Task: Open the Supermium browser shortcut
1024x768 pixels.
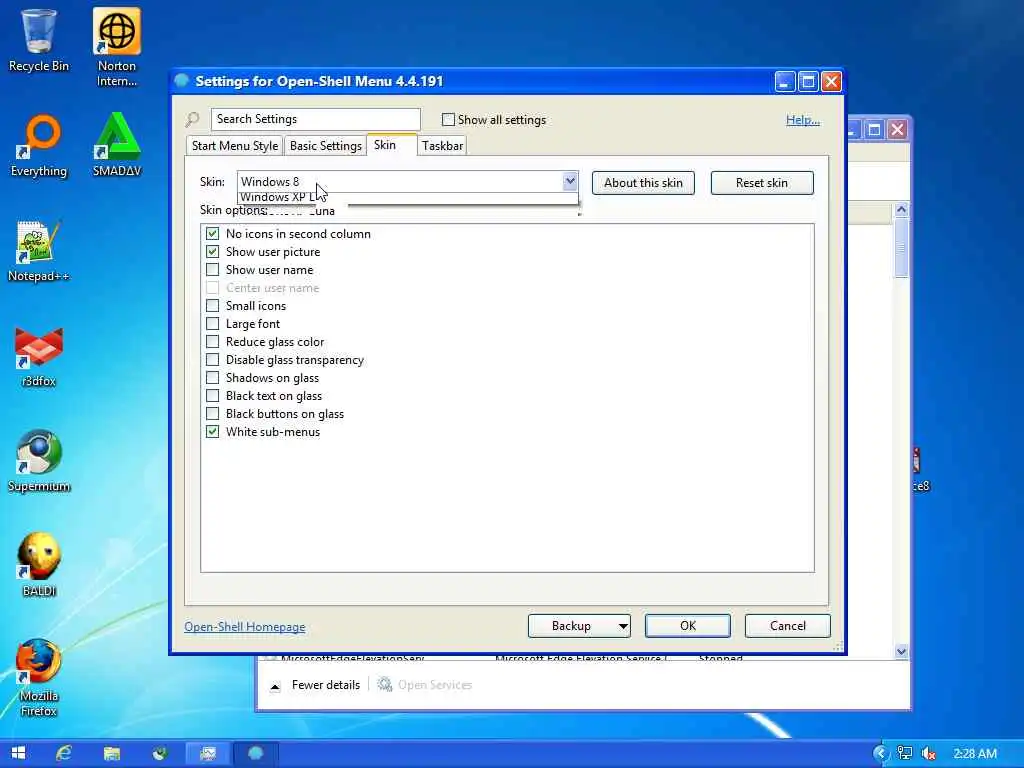Action: [39, 461]
